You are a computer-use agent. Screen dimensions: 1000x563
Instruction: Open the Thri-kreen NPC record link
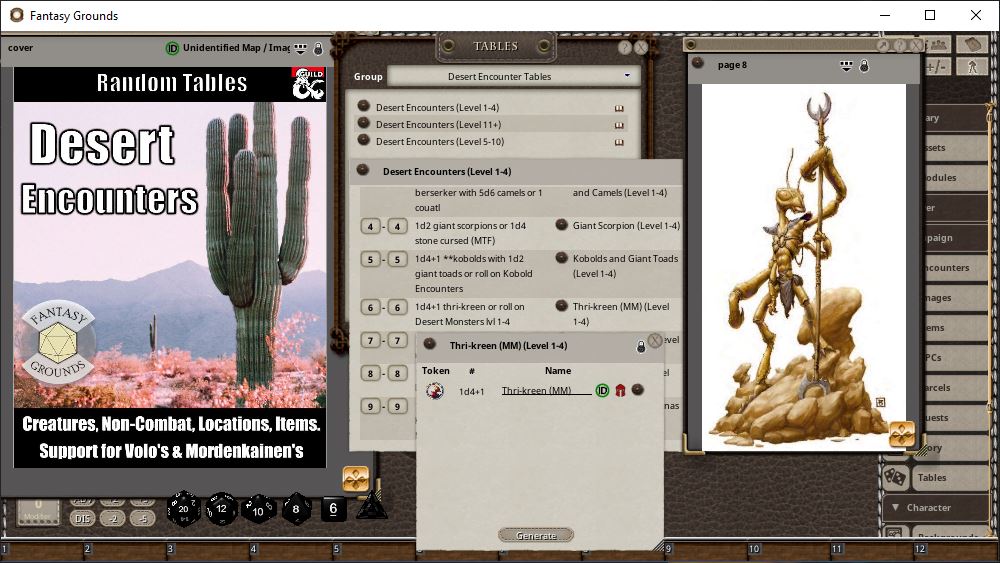pyautogui.click(x=637, y=389)
